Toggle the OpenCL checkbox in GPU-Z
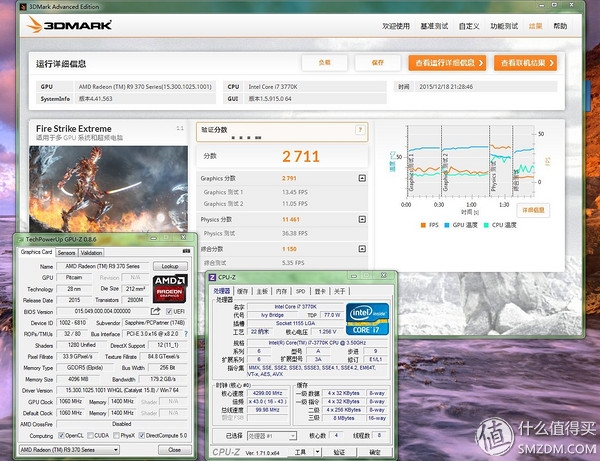 pos(61,435)
